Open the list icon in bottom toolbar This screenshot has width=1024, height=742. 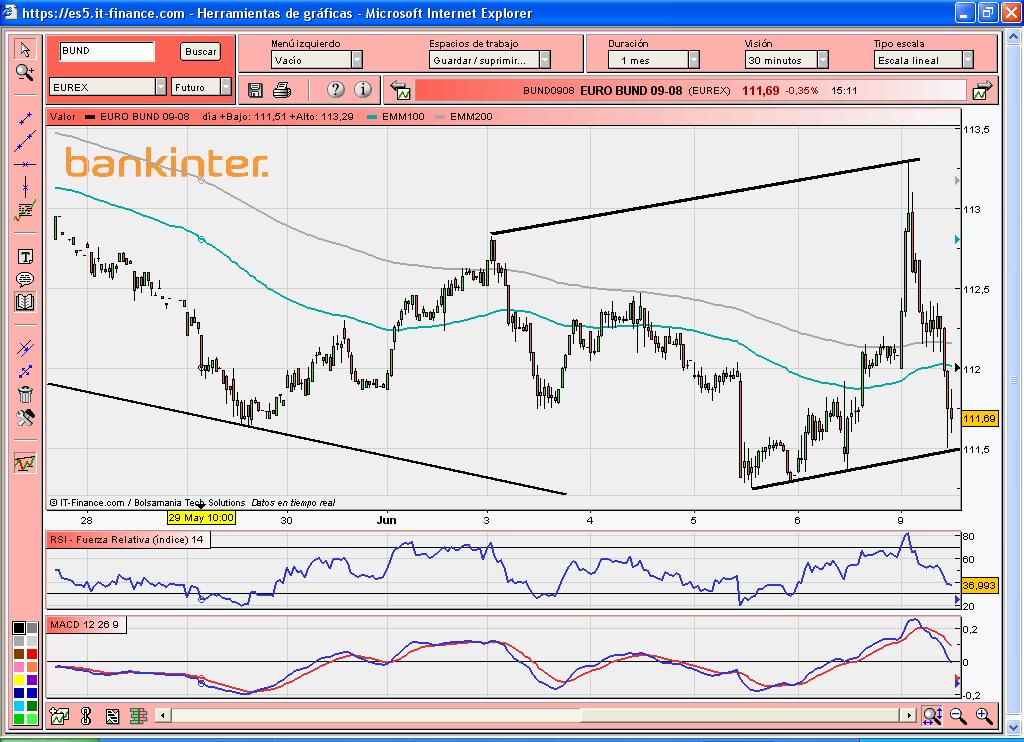112,717
